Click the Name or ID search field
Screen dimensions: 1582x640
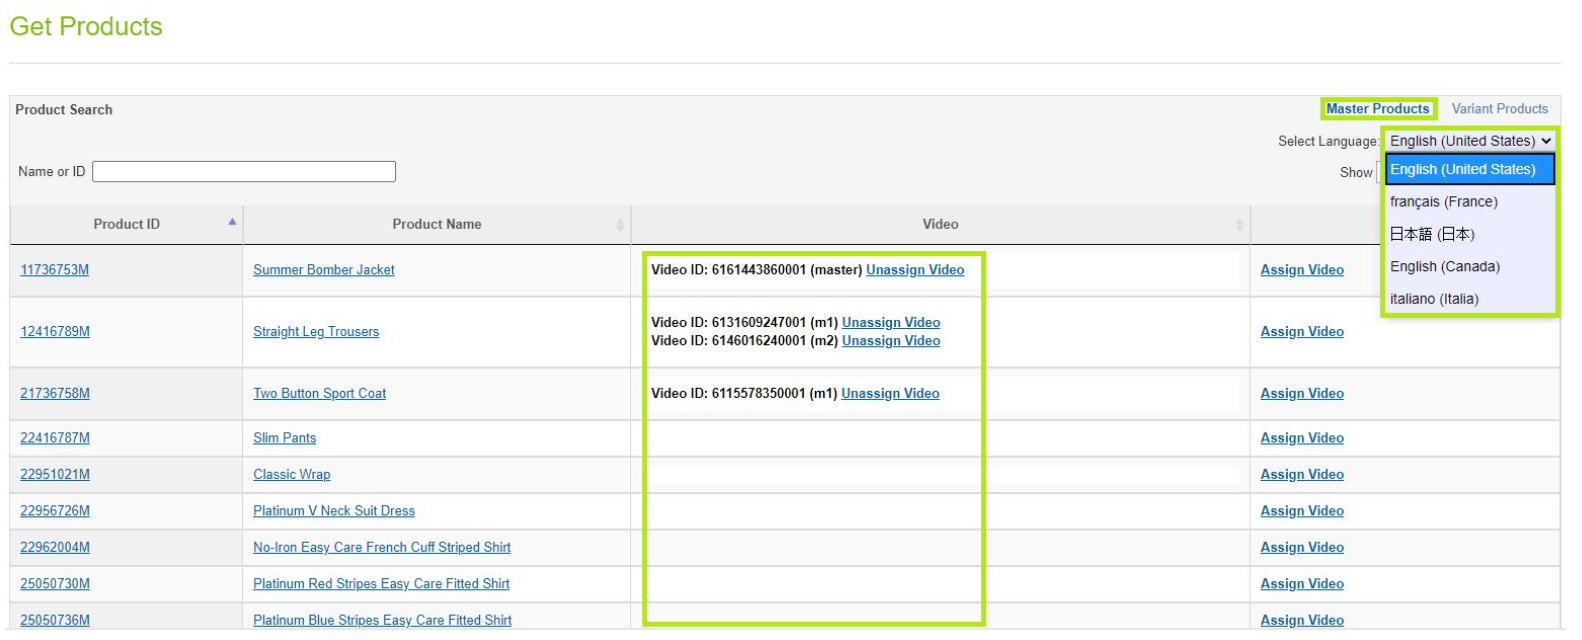click(244, 172)
